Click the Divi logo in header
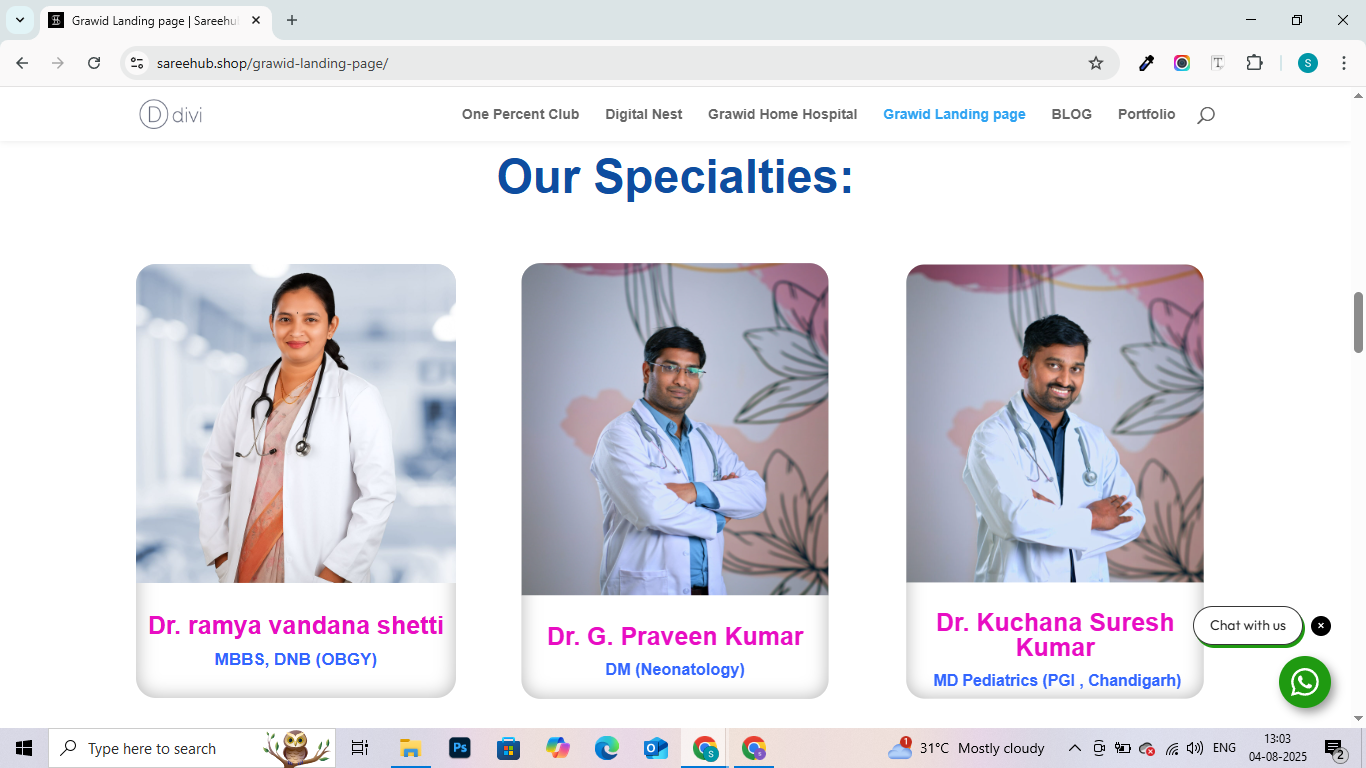The height and width of the screenshot is (768, 1366). (x=171, y=114)
